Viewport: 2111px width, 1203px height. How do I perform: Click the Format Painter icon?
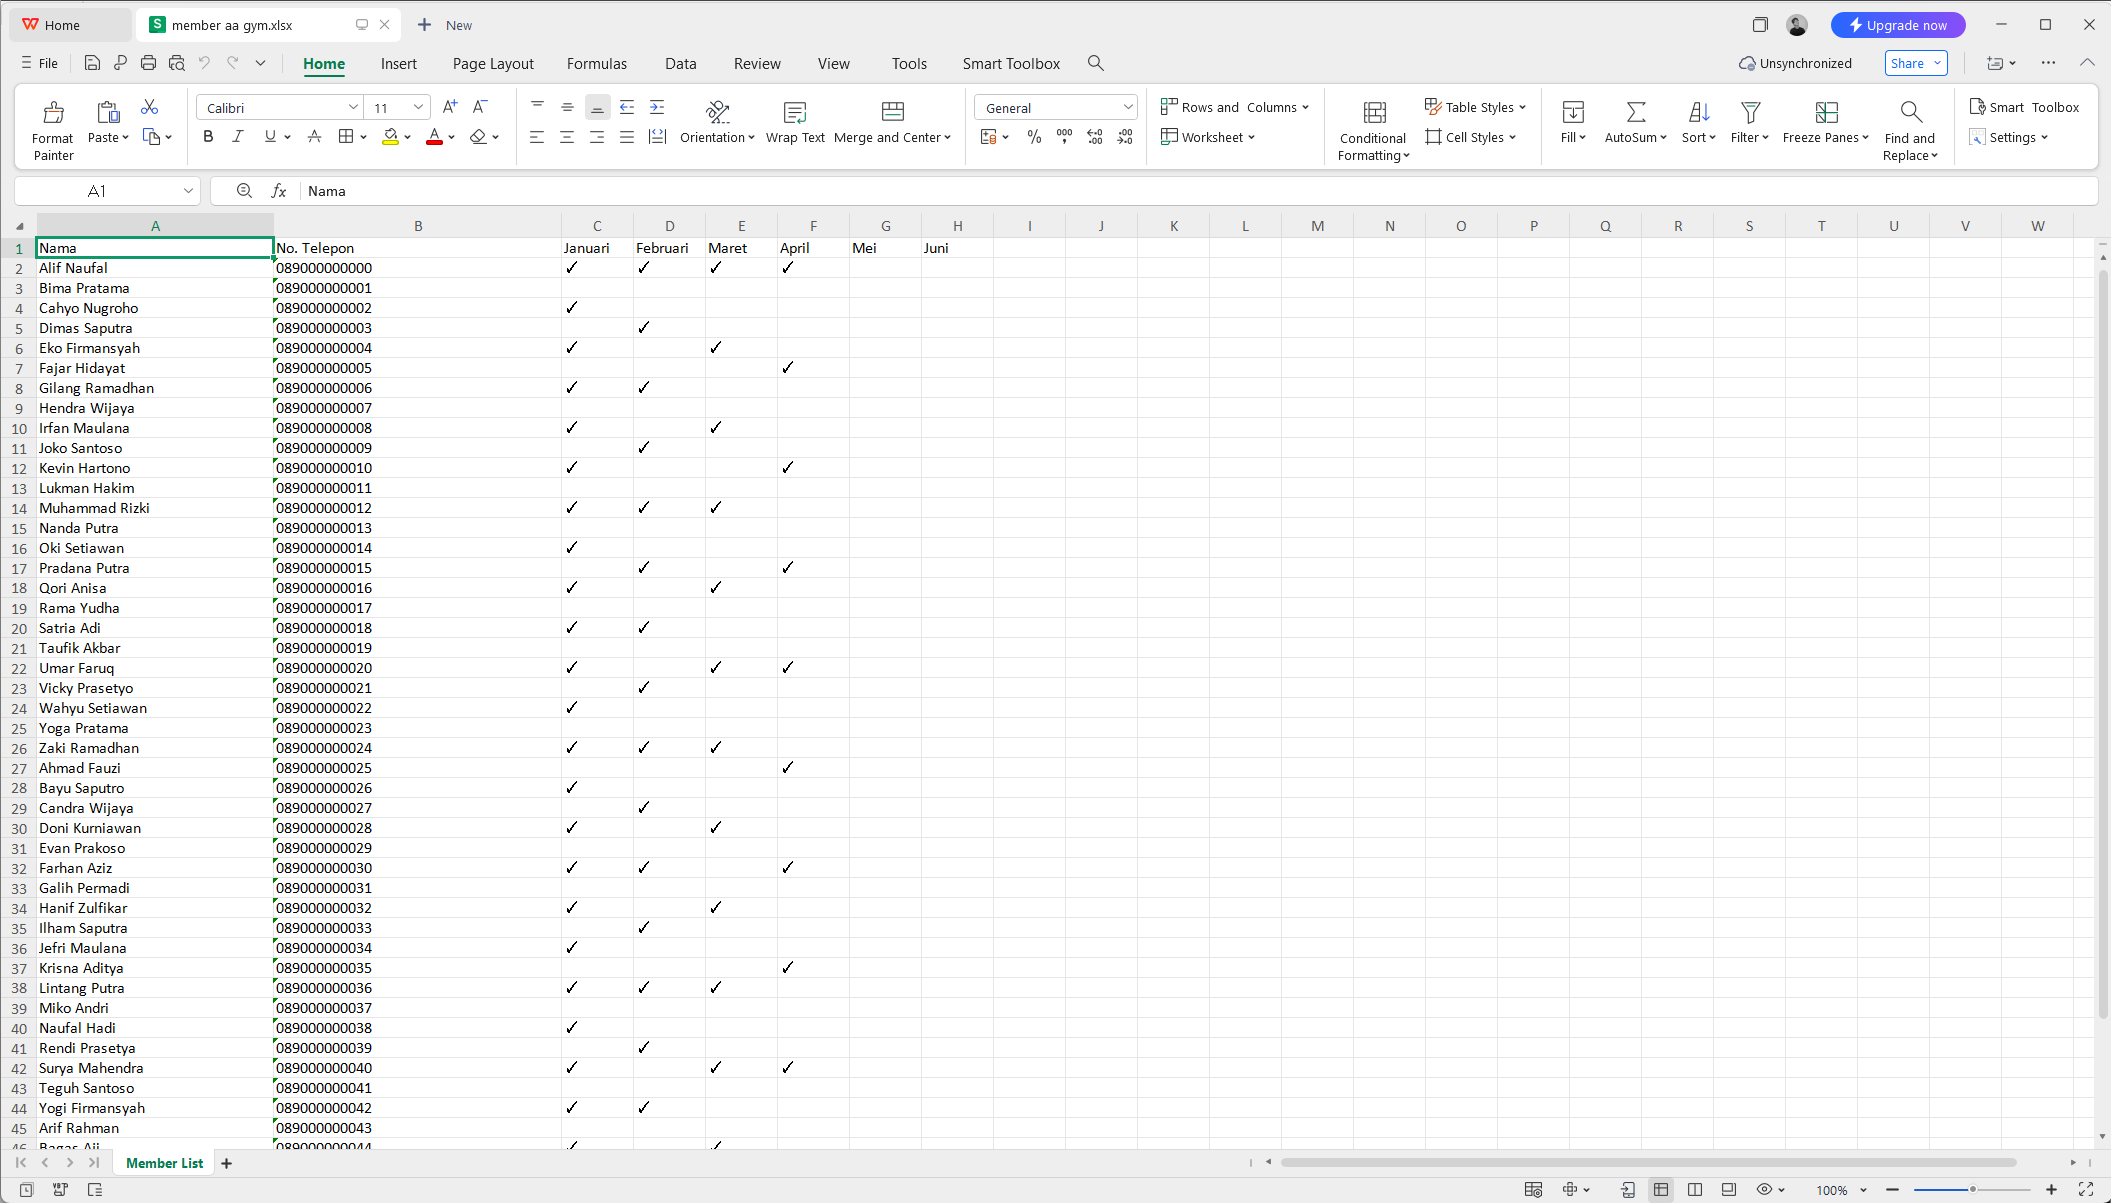[53, 112]
